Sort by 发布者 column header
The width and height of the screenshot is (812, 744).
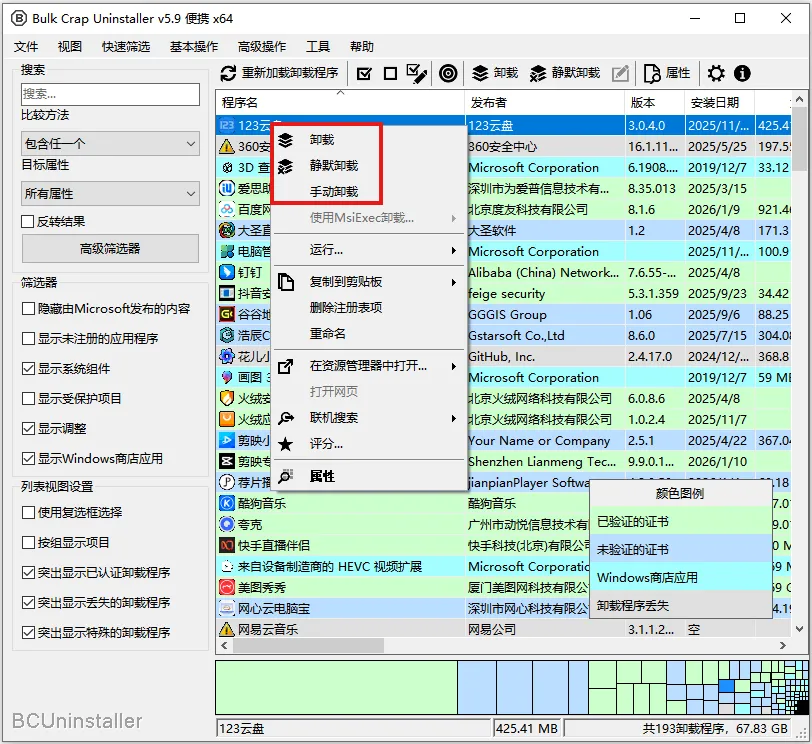tap(544, 103)
